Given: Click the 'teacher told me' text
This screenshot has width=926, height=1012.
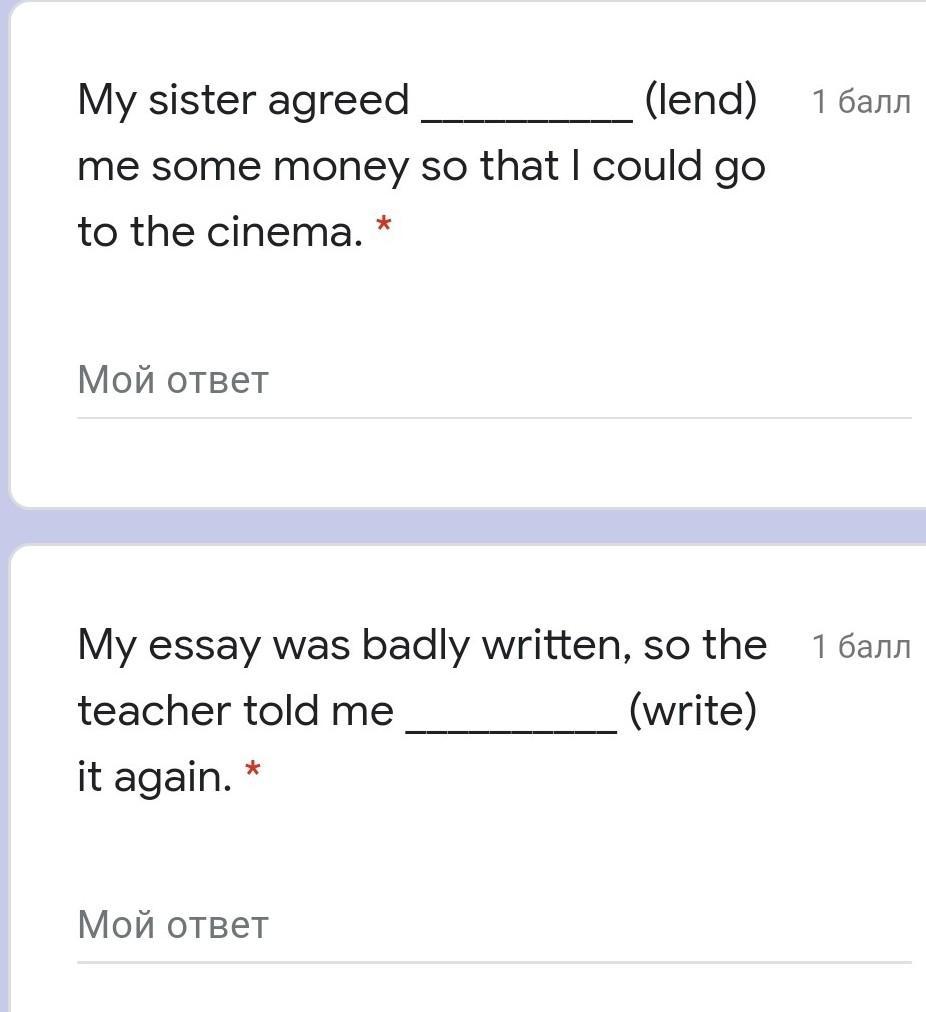Looking at the screenshot, I should (236, 711).
